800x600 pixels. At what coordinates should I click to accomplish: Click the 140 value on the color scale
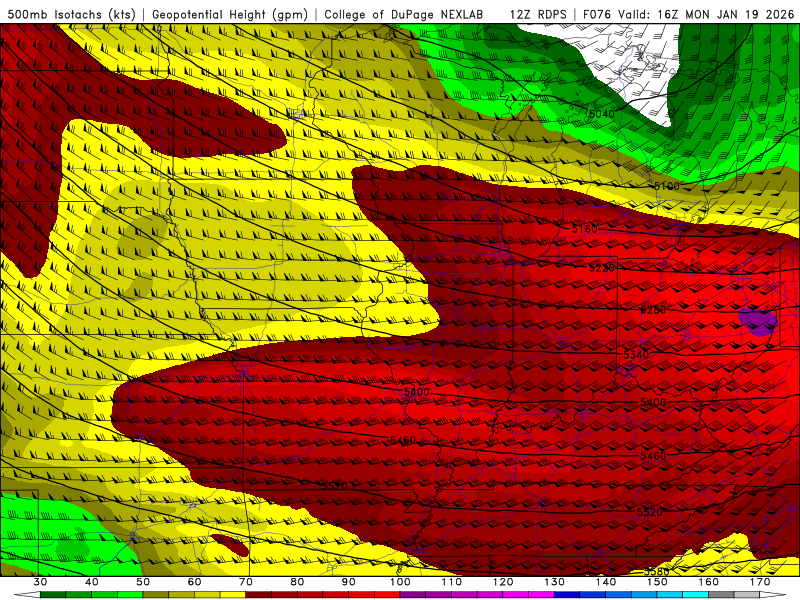[606, 582]
